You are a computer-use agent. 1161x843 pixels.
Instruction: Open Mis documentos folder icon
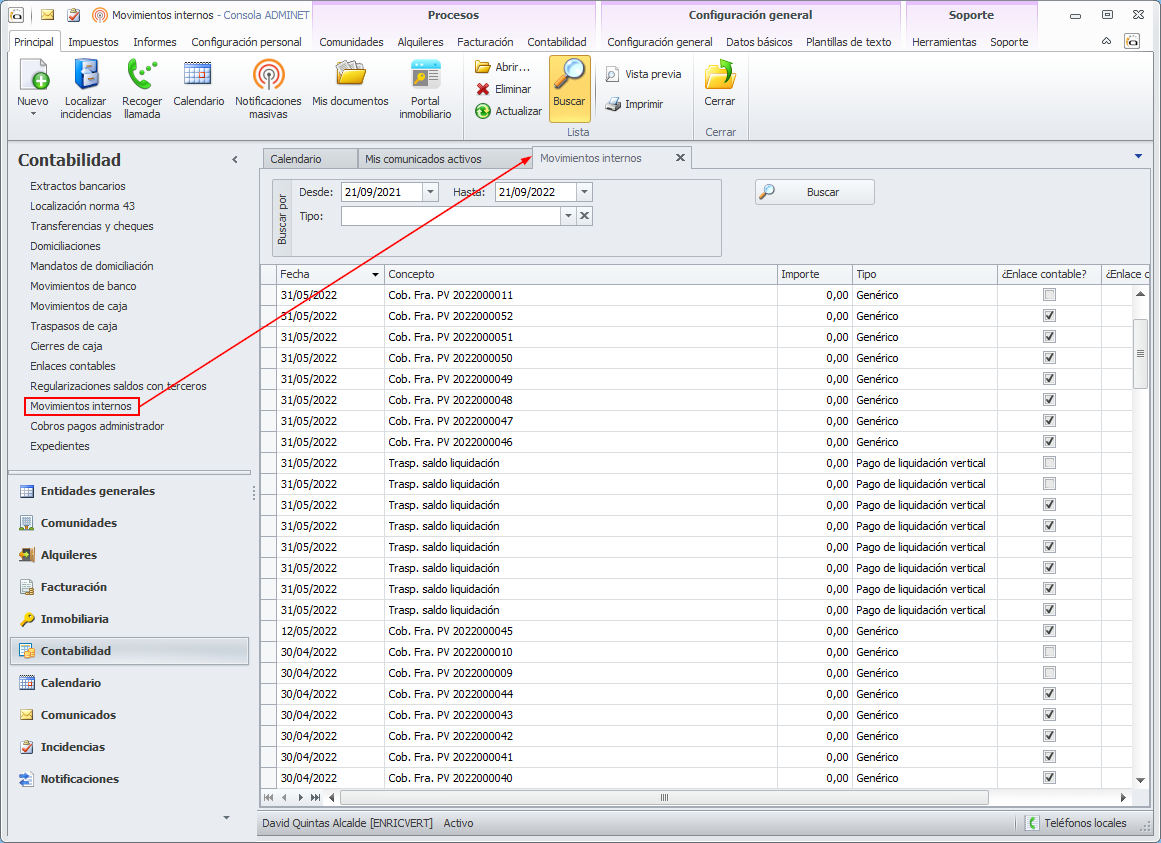point(350,75)
